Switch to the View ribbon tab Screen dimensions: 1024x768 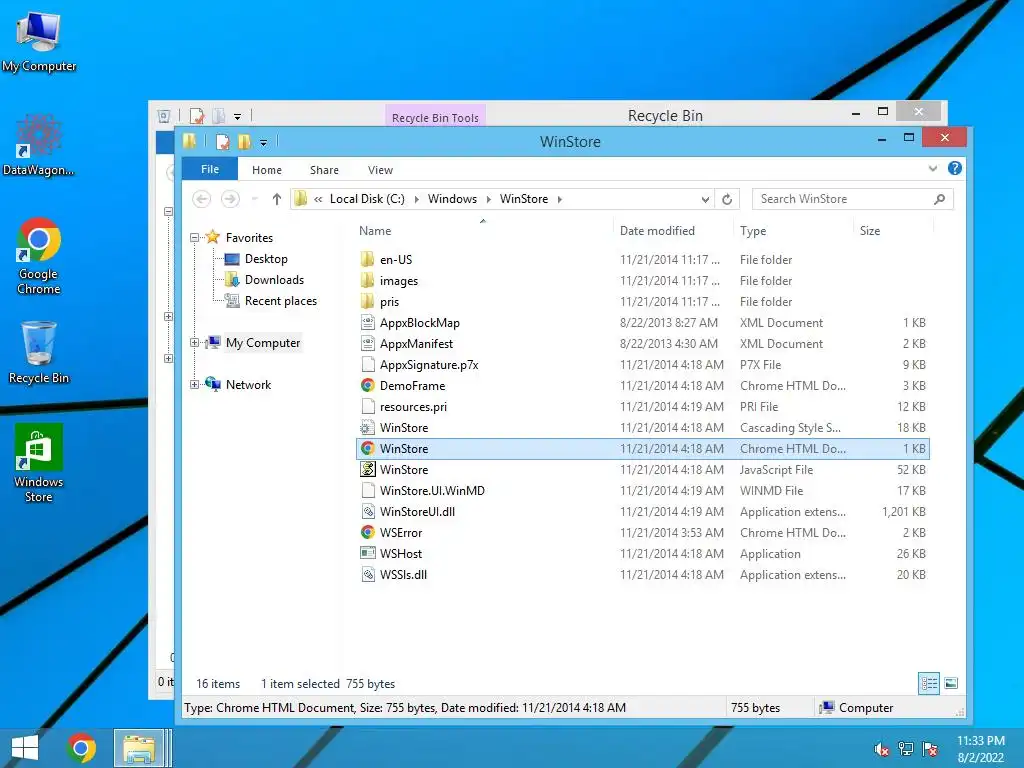click(x=380, y=170)
